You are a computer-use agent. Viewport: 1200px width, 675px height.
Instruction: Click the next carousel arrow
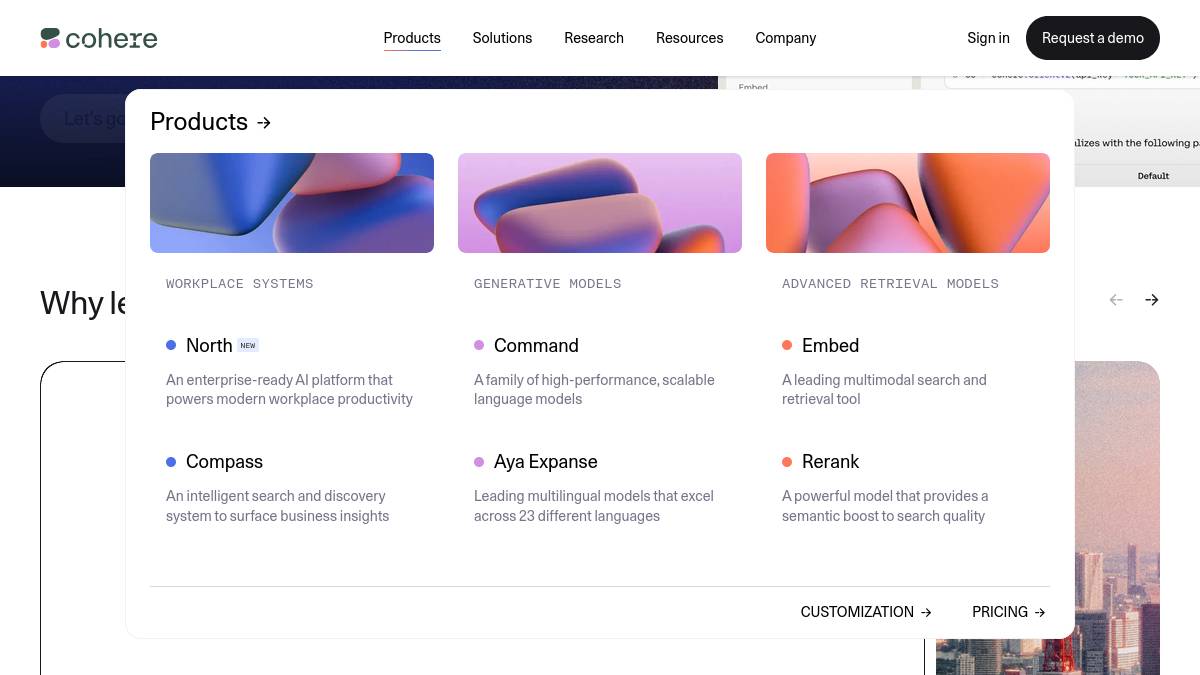(x=1152, y=300)
